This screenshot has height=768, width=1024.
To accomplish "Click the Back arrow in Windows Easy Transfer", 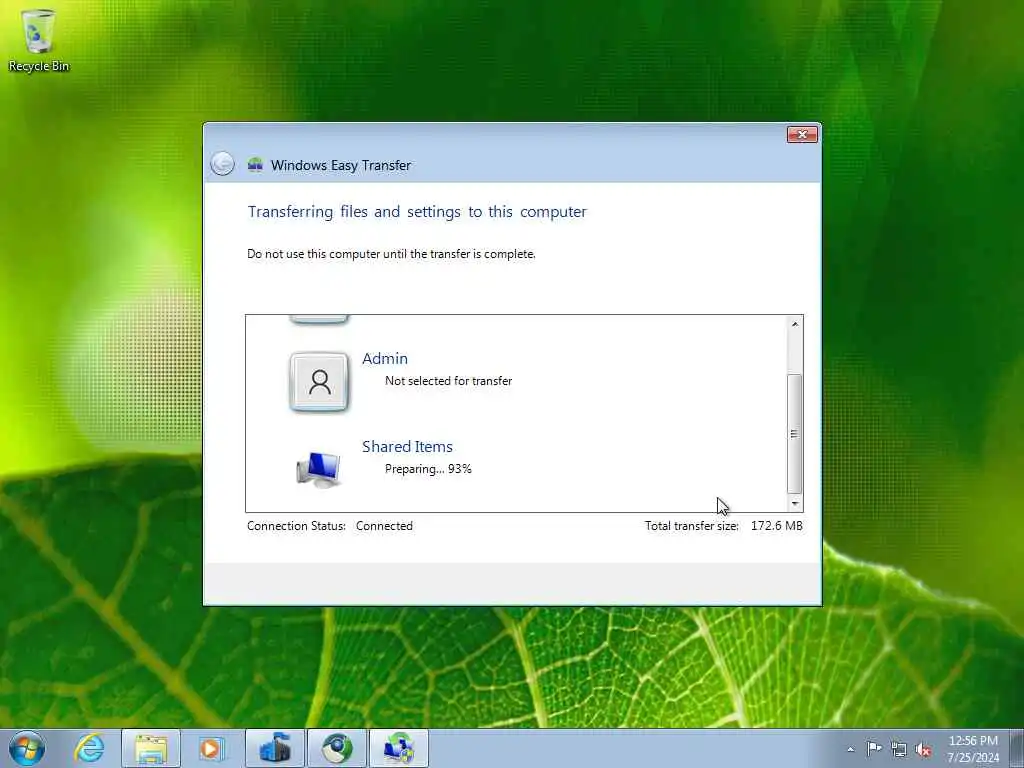I will click(x=223, y=163).
